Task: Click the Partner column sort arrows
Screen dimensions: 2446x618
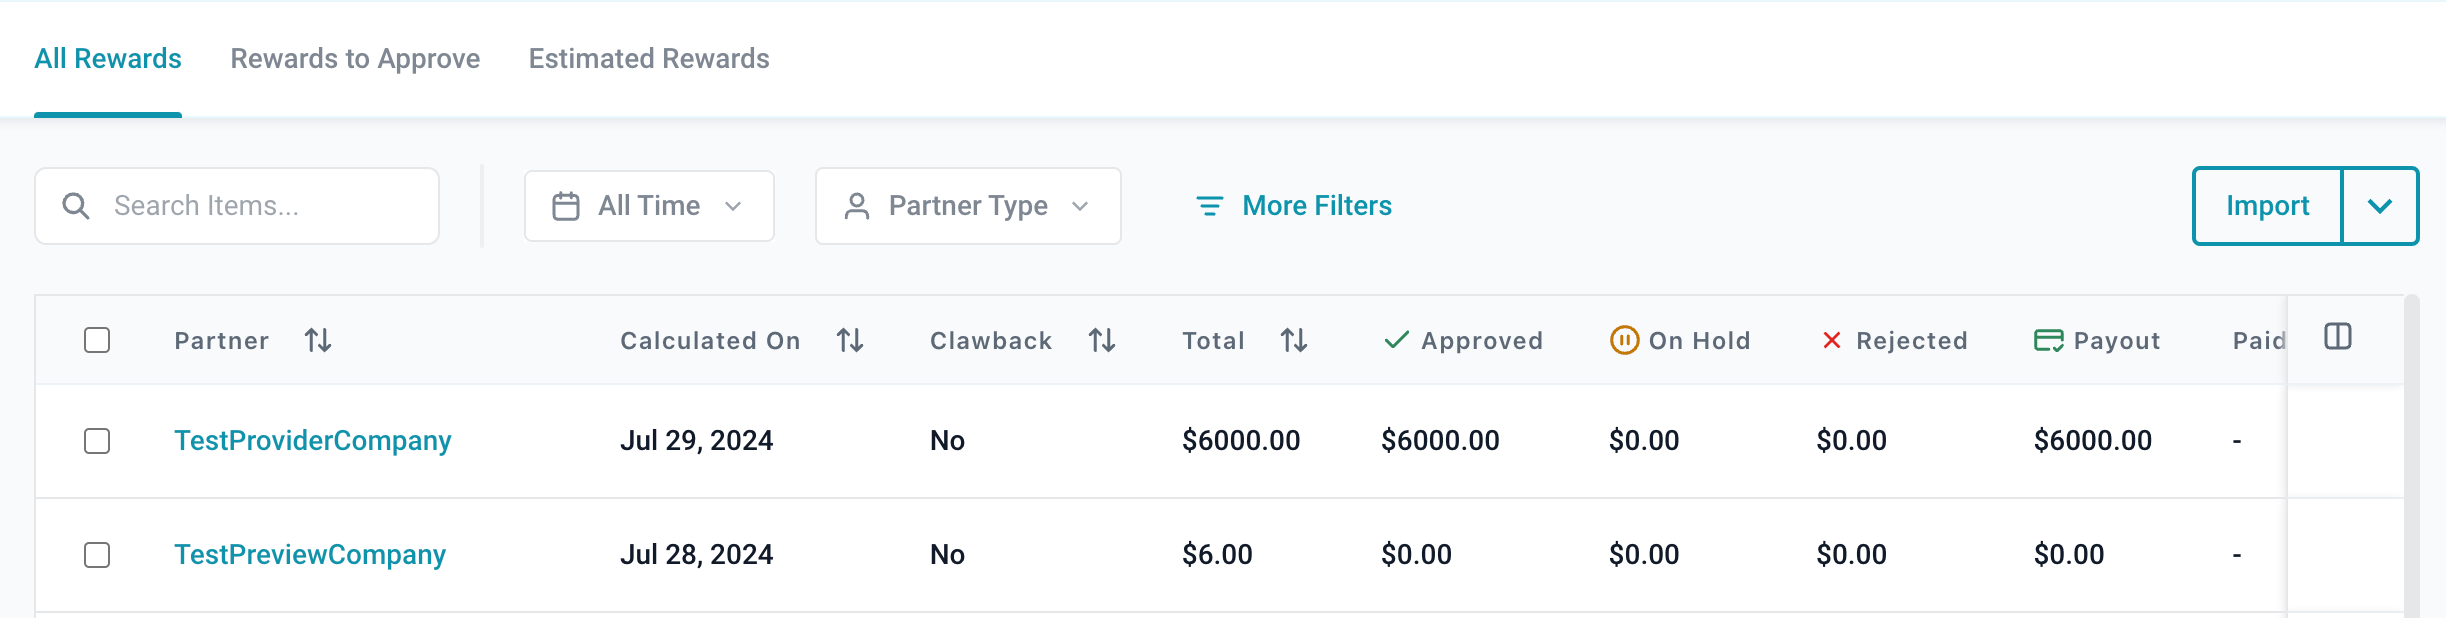Action: (x=318, y=341)
